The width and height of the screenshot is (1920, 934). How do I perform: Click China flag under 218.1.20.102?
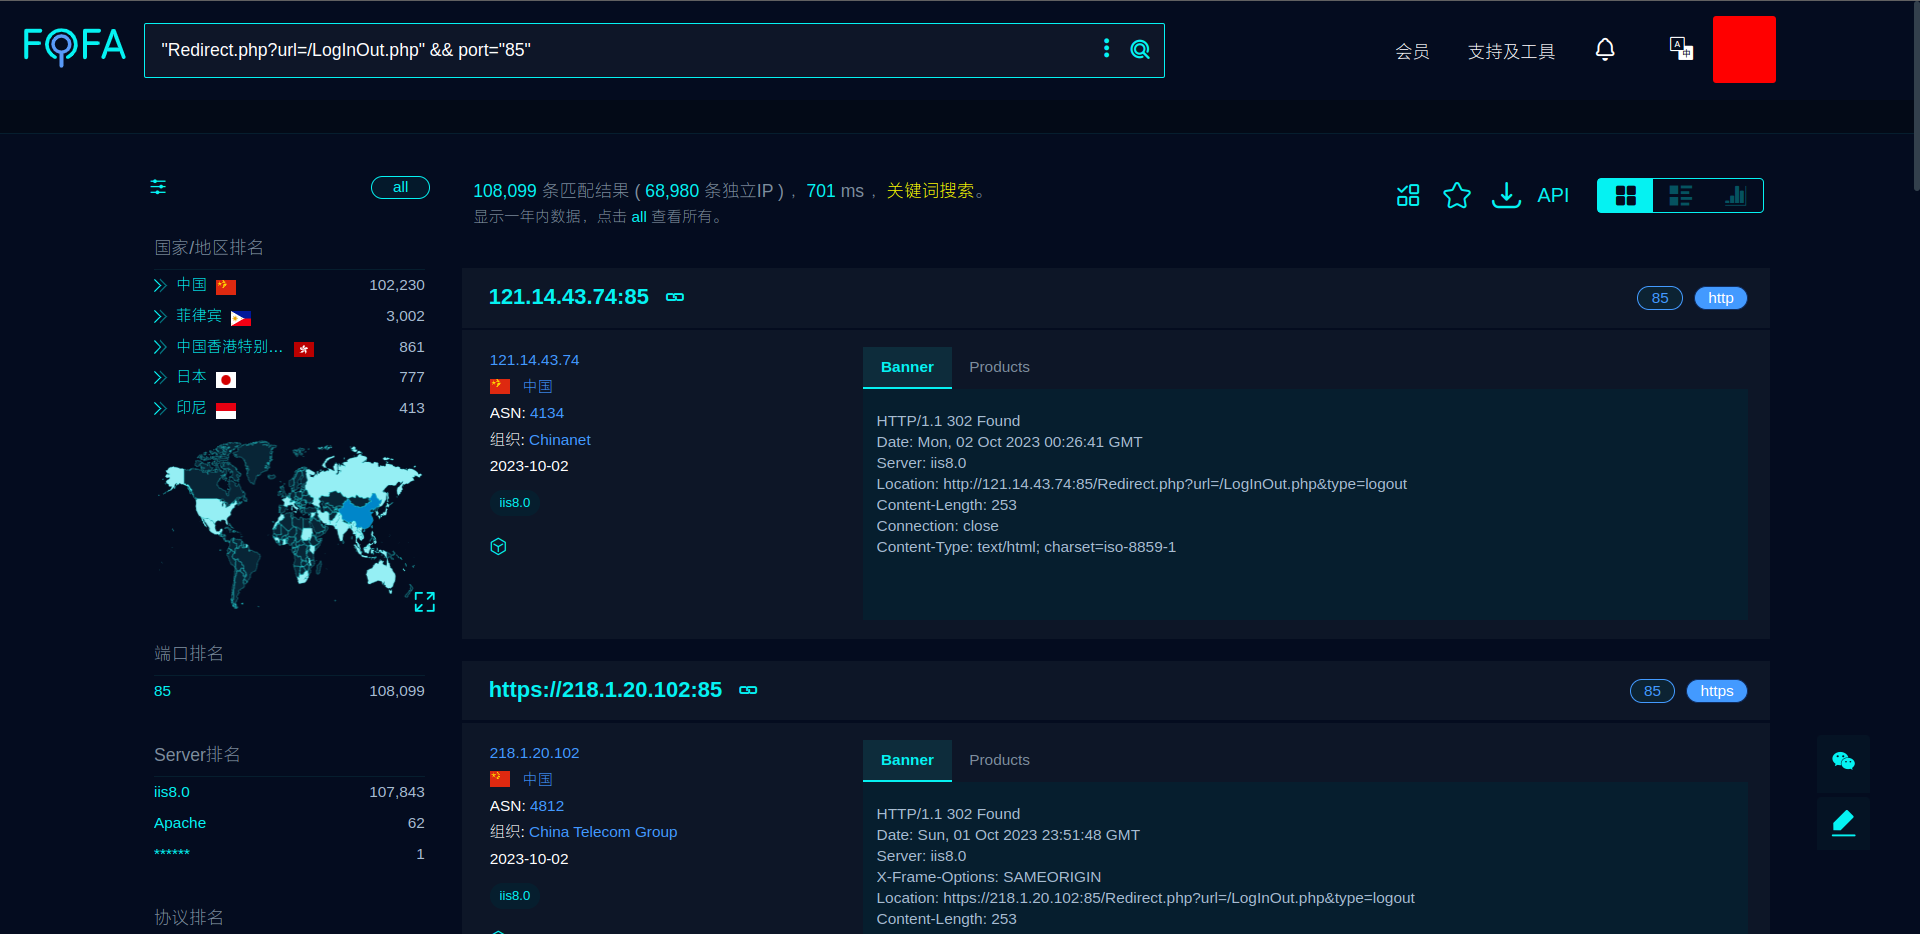click(x=500, y=779)
